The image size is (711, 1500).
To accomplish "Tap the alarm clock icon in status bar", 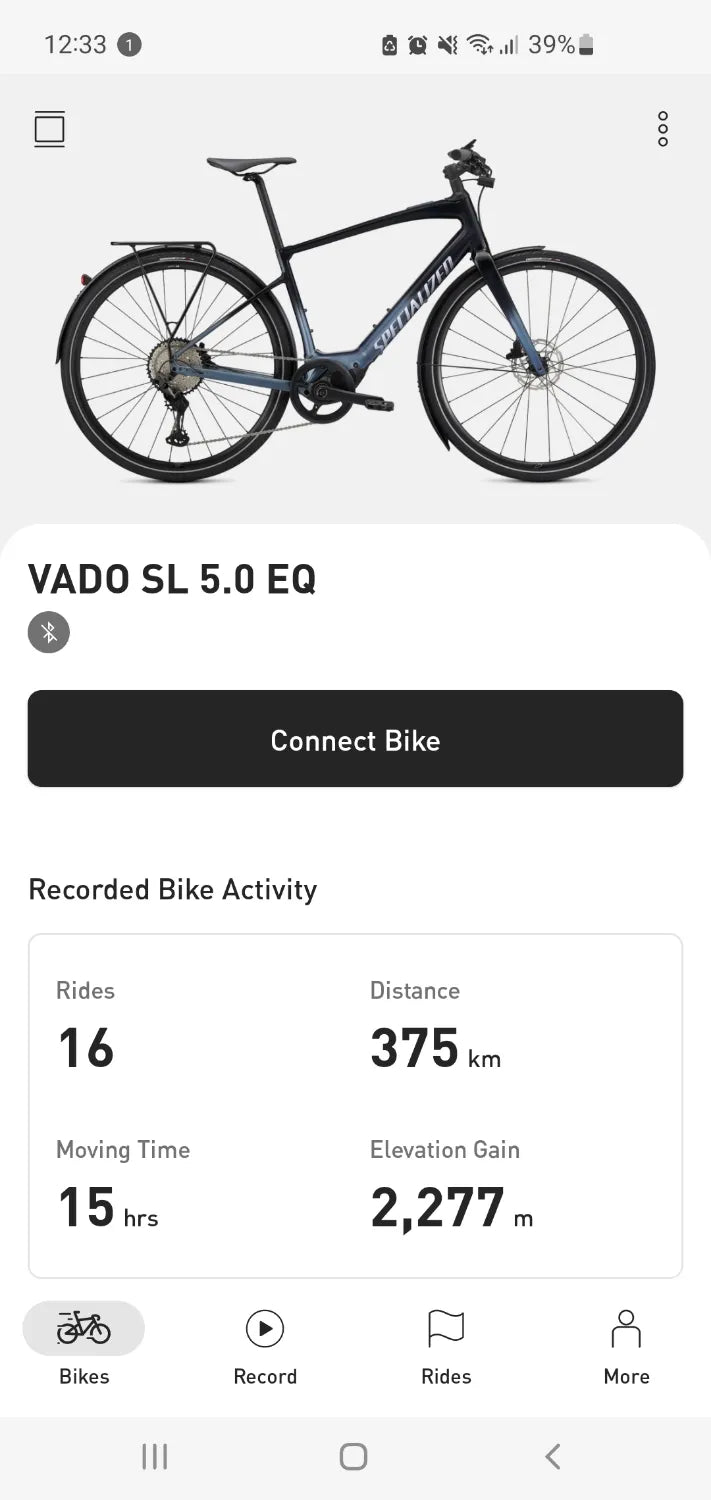I will click(419, 44).
